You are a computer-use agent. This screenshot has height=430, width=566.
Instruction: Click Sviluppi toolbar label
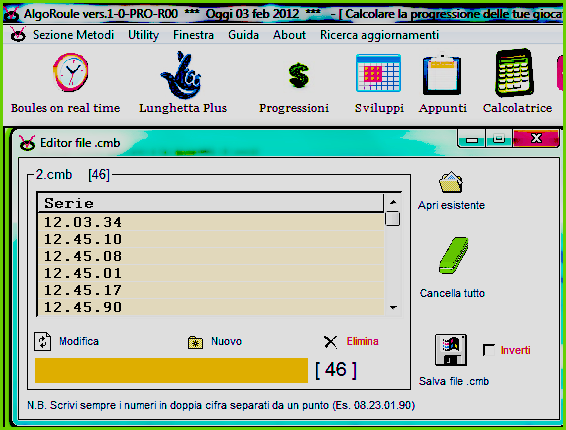point(379,108)
